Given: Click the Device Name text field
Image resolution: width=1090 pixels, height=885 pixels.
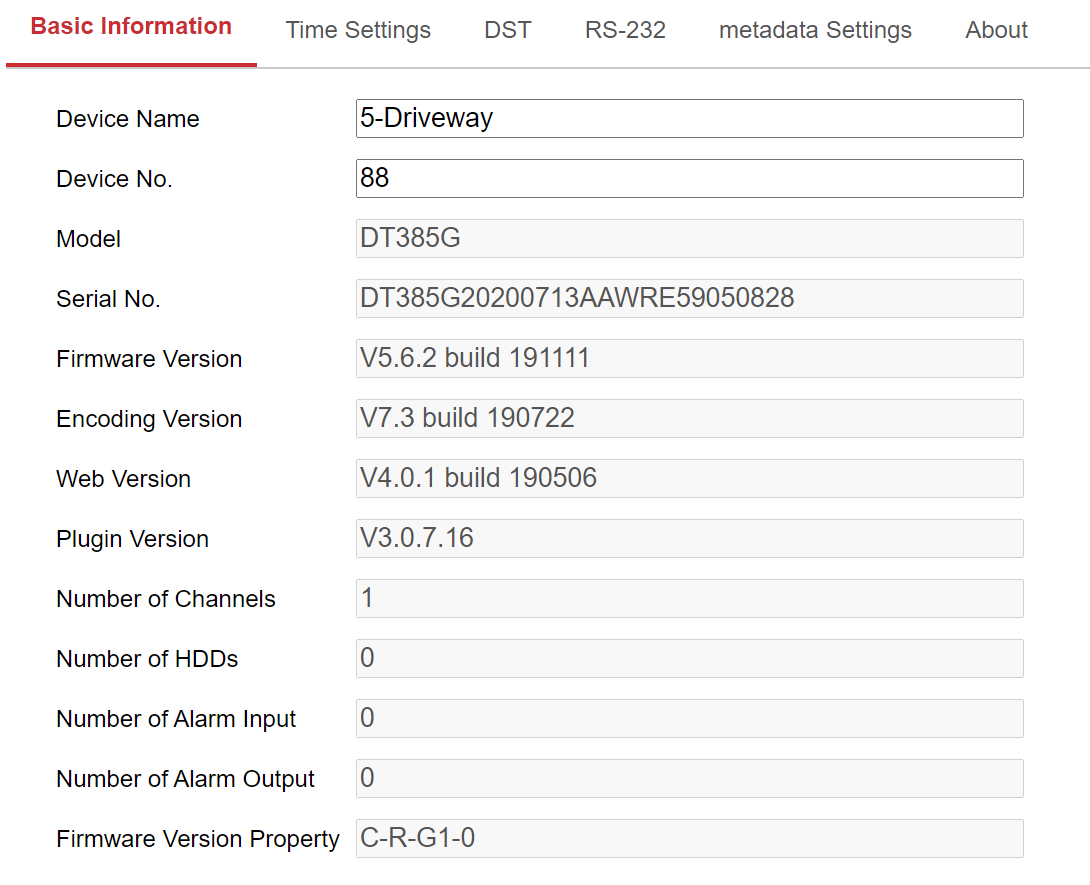Looking at the screenshot, I should [689, 118].
